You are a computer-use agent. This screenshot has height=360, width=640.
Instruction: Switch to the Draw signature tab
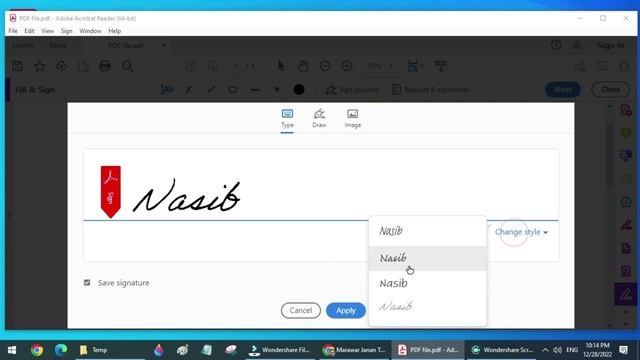[319, 119]
